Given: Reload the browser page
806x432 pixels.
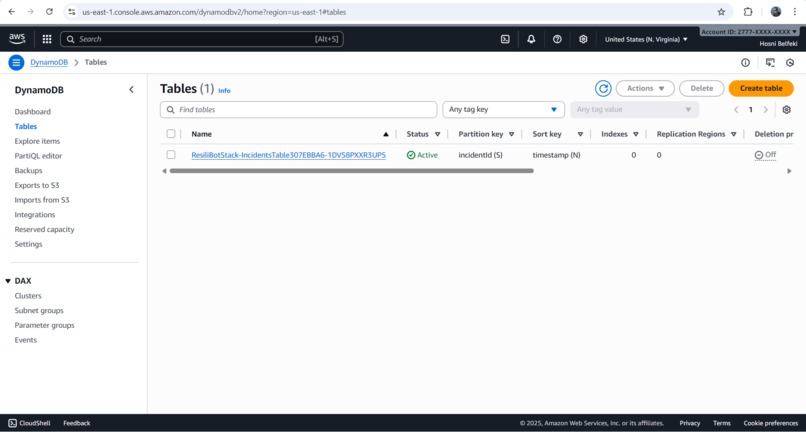Looking at the screenshot, I should pyautogui.click(x=49, y=11).
